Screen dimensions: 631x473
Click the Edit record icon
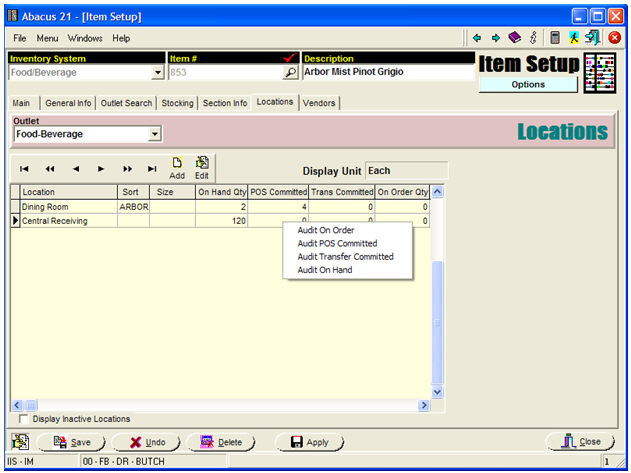click(201, 167)
